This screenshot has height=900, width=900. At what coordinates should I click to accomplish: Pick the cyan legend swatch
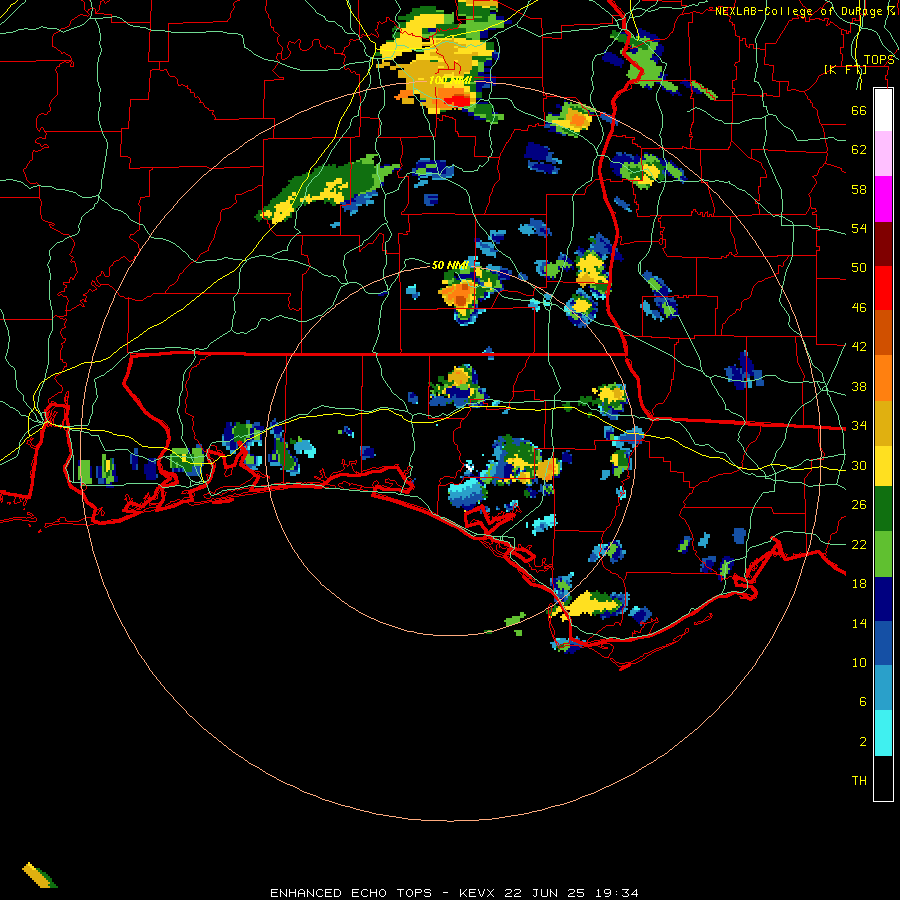pyautogui.click(x=883, y=733)
